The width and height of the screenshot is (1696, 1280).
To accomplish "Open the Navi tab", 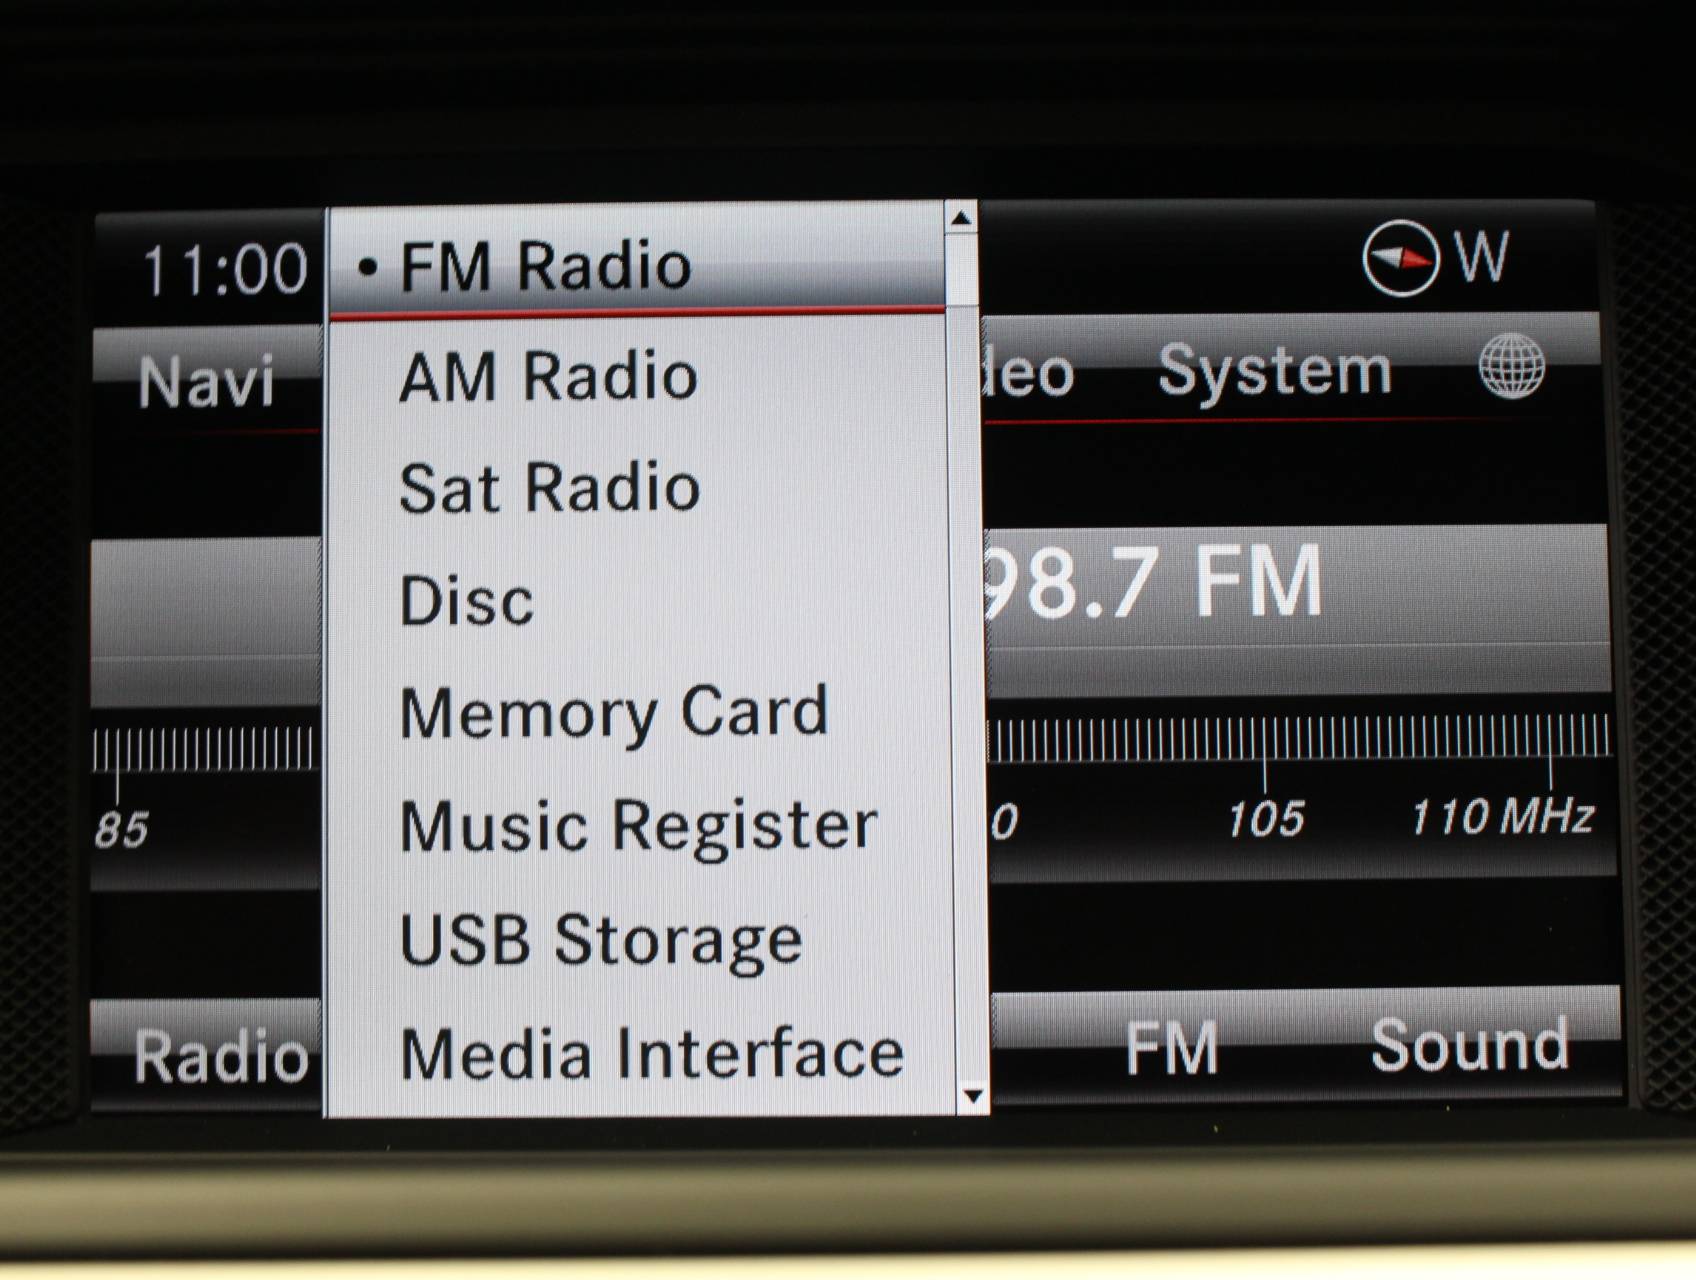I will pos(206,381).
